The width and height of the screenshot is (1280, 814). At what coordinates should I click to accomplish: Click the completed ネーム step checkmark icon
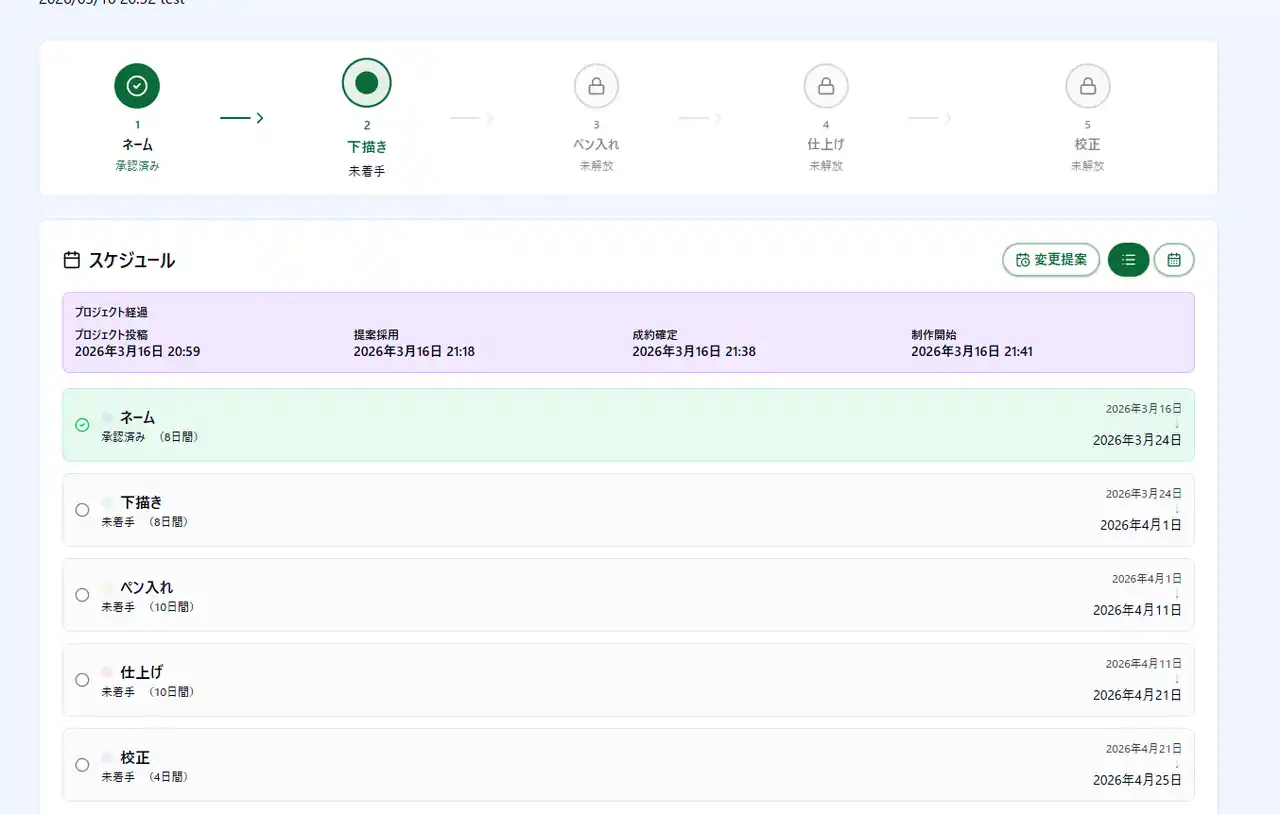point(137,86)
